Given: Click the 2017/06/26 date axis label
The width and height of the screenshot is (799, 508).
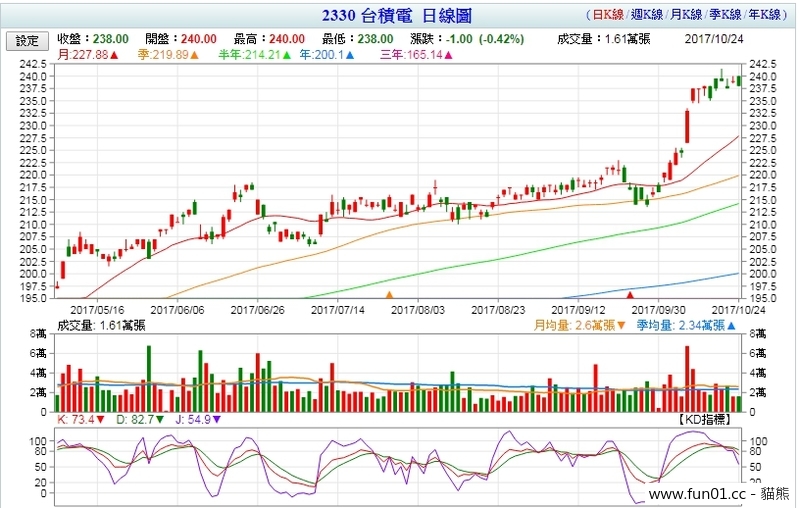Looking at the screenshot, I should coord(257,310).
